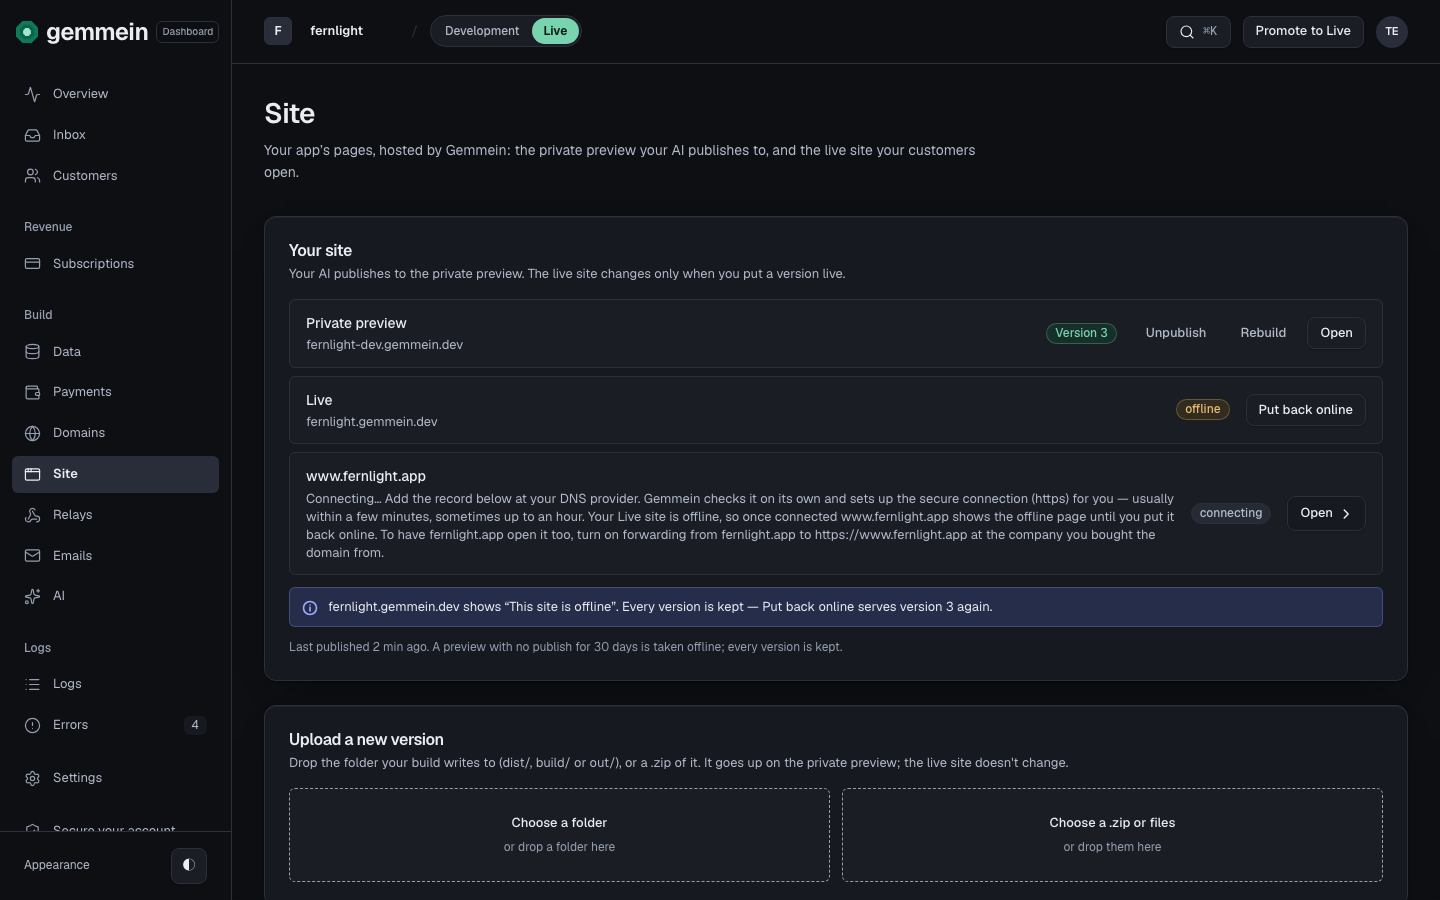Click the AI sparkle icon

click(x=33, y=596)
